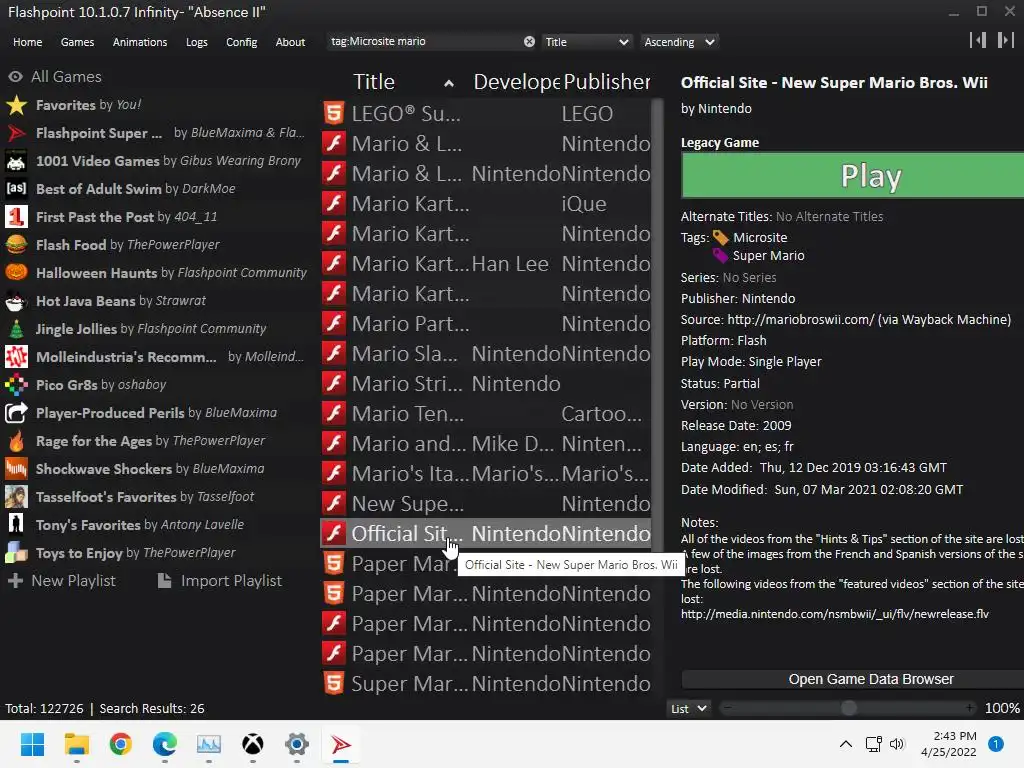Image resolution: width=1024 pixels, height=768 pixels.
Task: Click the Pico Gr8s playlist icon
Action: 16,385
